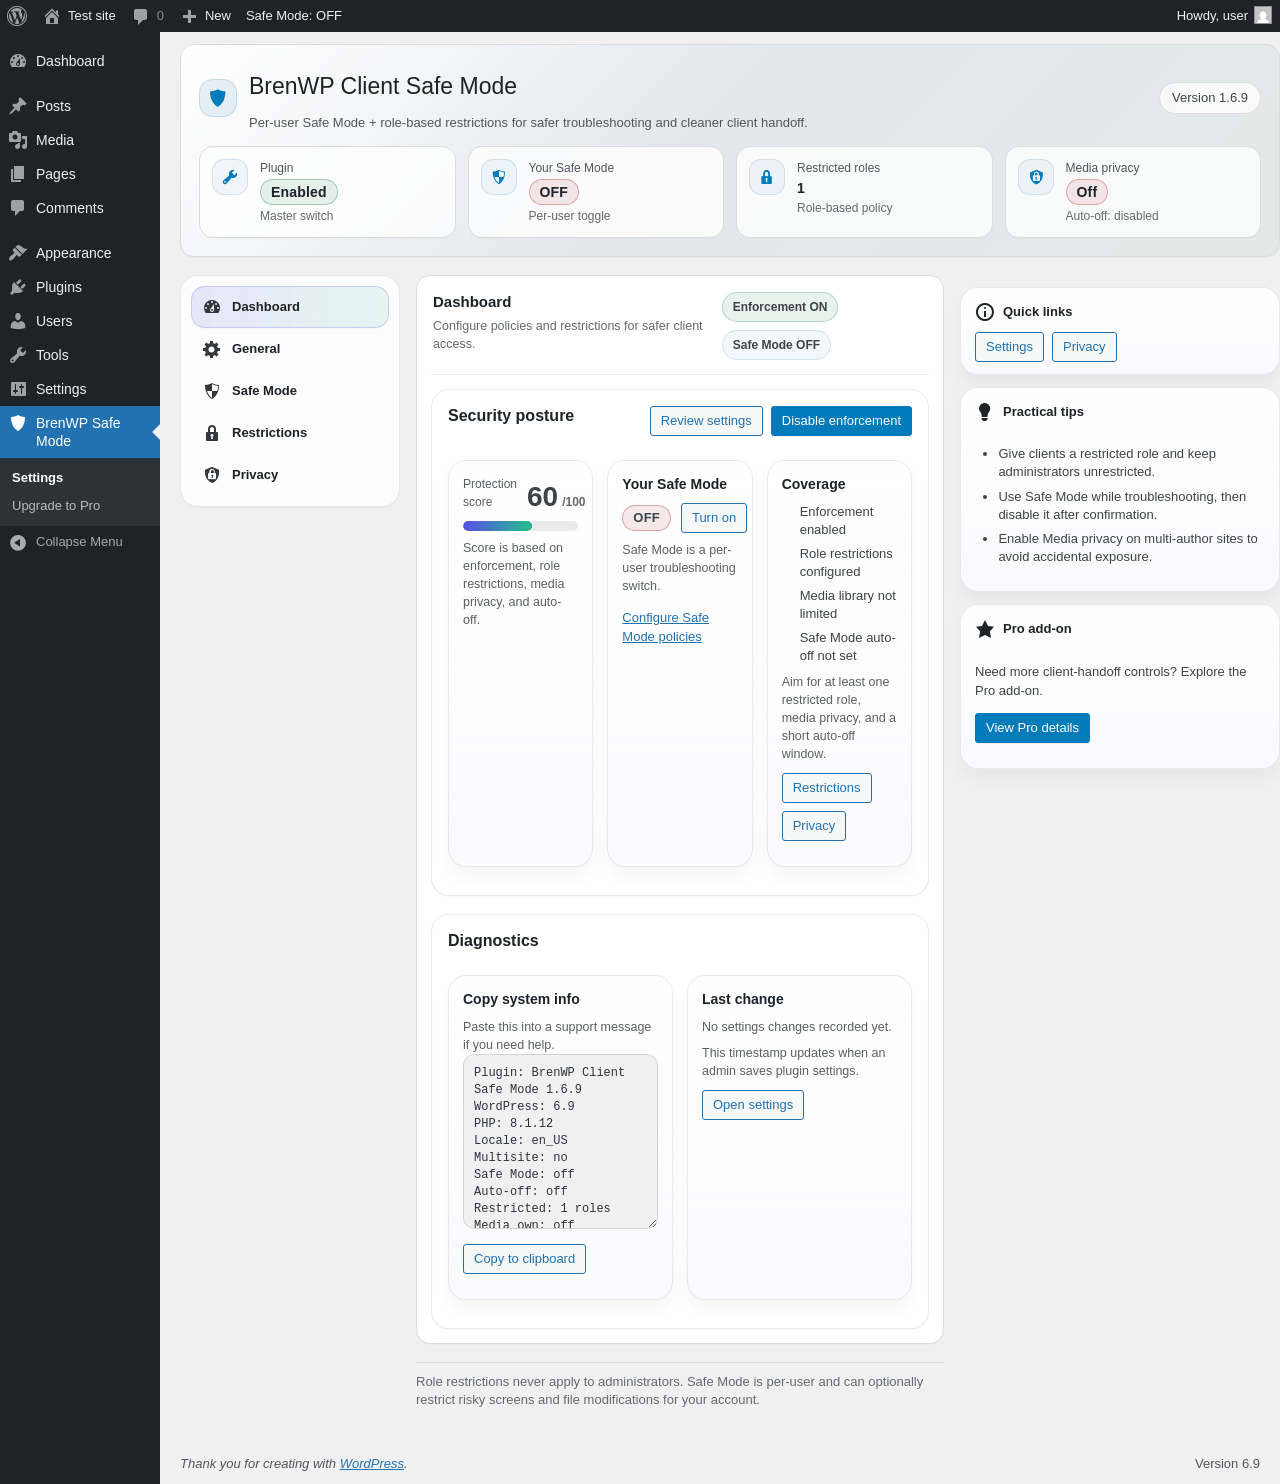The width and height of the screenshot is (1280, 1484).
Task: Turn on Your Safe Mode
Action: point(714,518)
